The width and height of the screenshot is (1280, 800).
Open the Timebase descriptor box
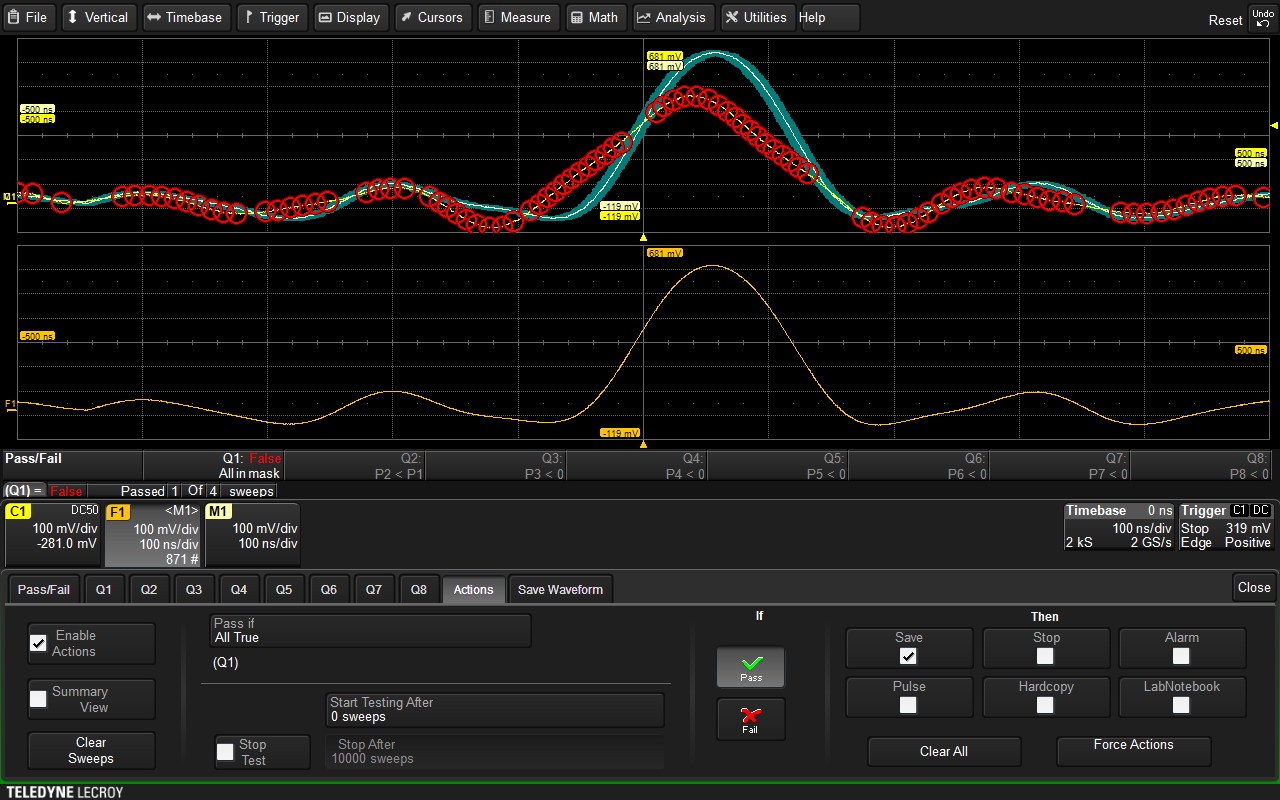[1119, 526]
